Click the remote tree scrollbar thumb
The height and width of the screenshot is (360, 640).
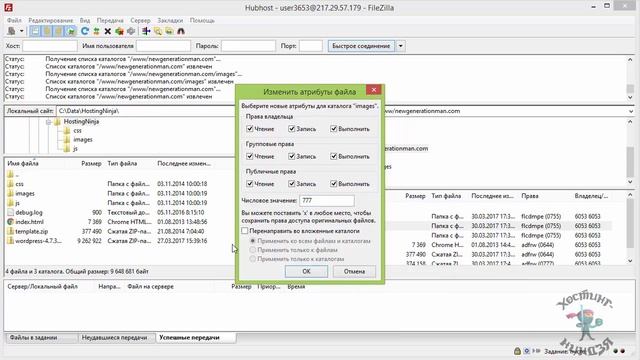click(630, 161)
